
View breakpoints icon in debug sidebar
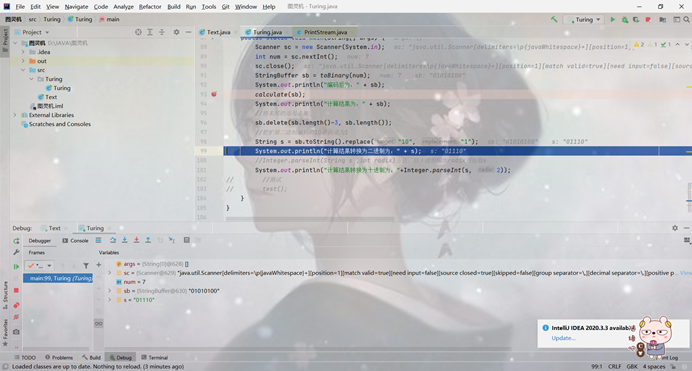pos(16,305)
